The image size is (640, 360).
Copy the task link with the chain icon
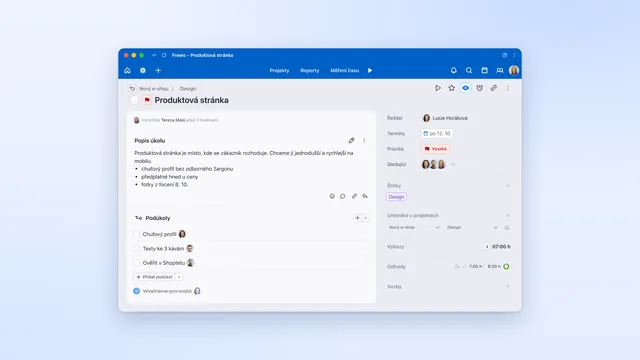coord(493,88)
